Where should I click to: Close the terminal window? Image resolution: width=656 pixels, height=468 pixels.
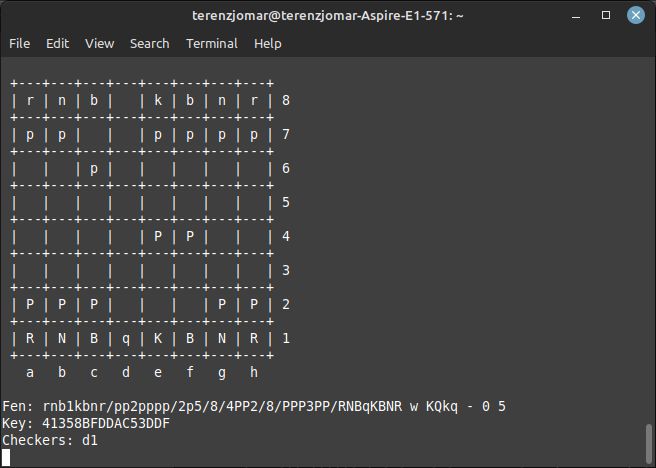tap(634, 16)
